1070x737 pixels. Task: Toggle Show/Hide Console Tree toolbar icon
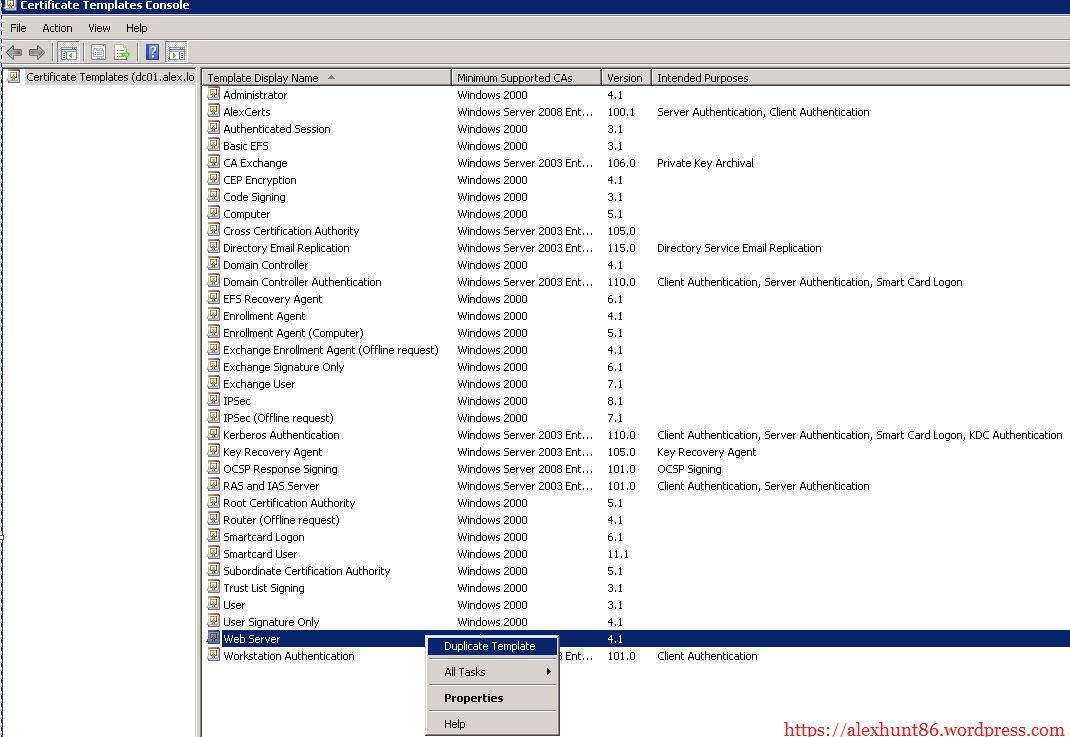[x=69, y=52]
